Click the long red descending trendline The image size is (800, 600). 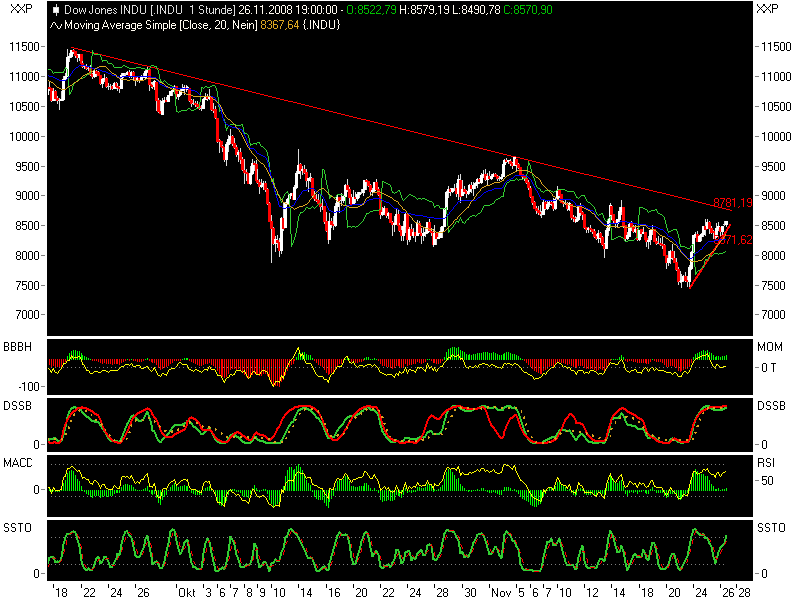coord(402,129)
